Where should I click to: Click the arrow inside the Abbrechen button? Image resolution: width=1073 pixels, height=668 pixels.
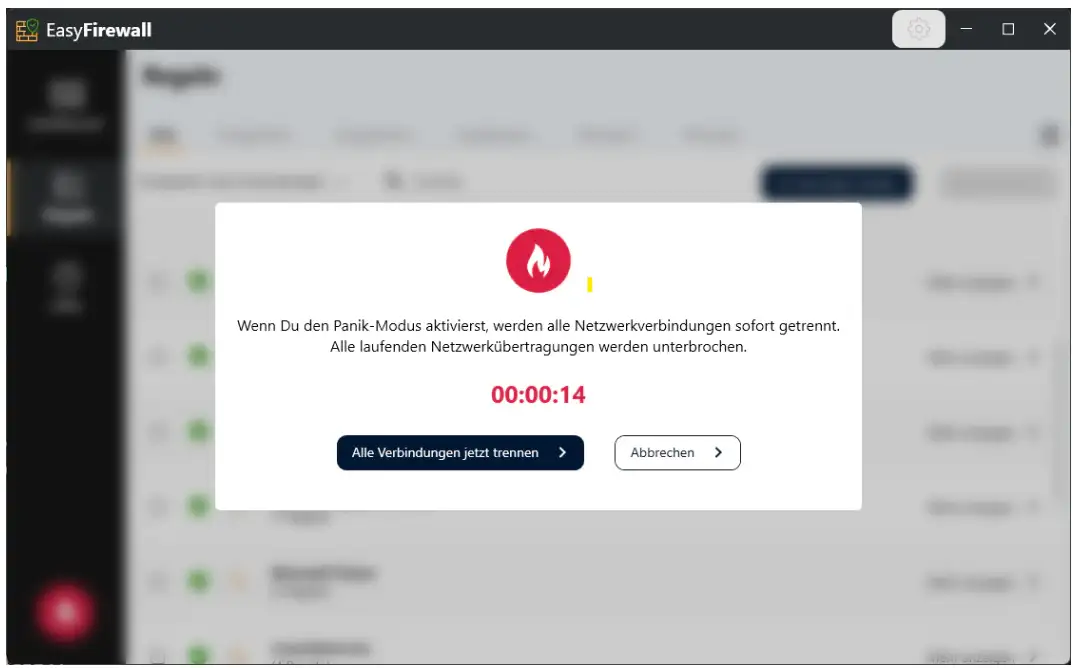tap(718, 452)
